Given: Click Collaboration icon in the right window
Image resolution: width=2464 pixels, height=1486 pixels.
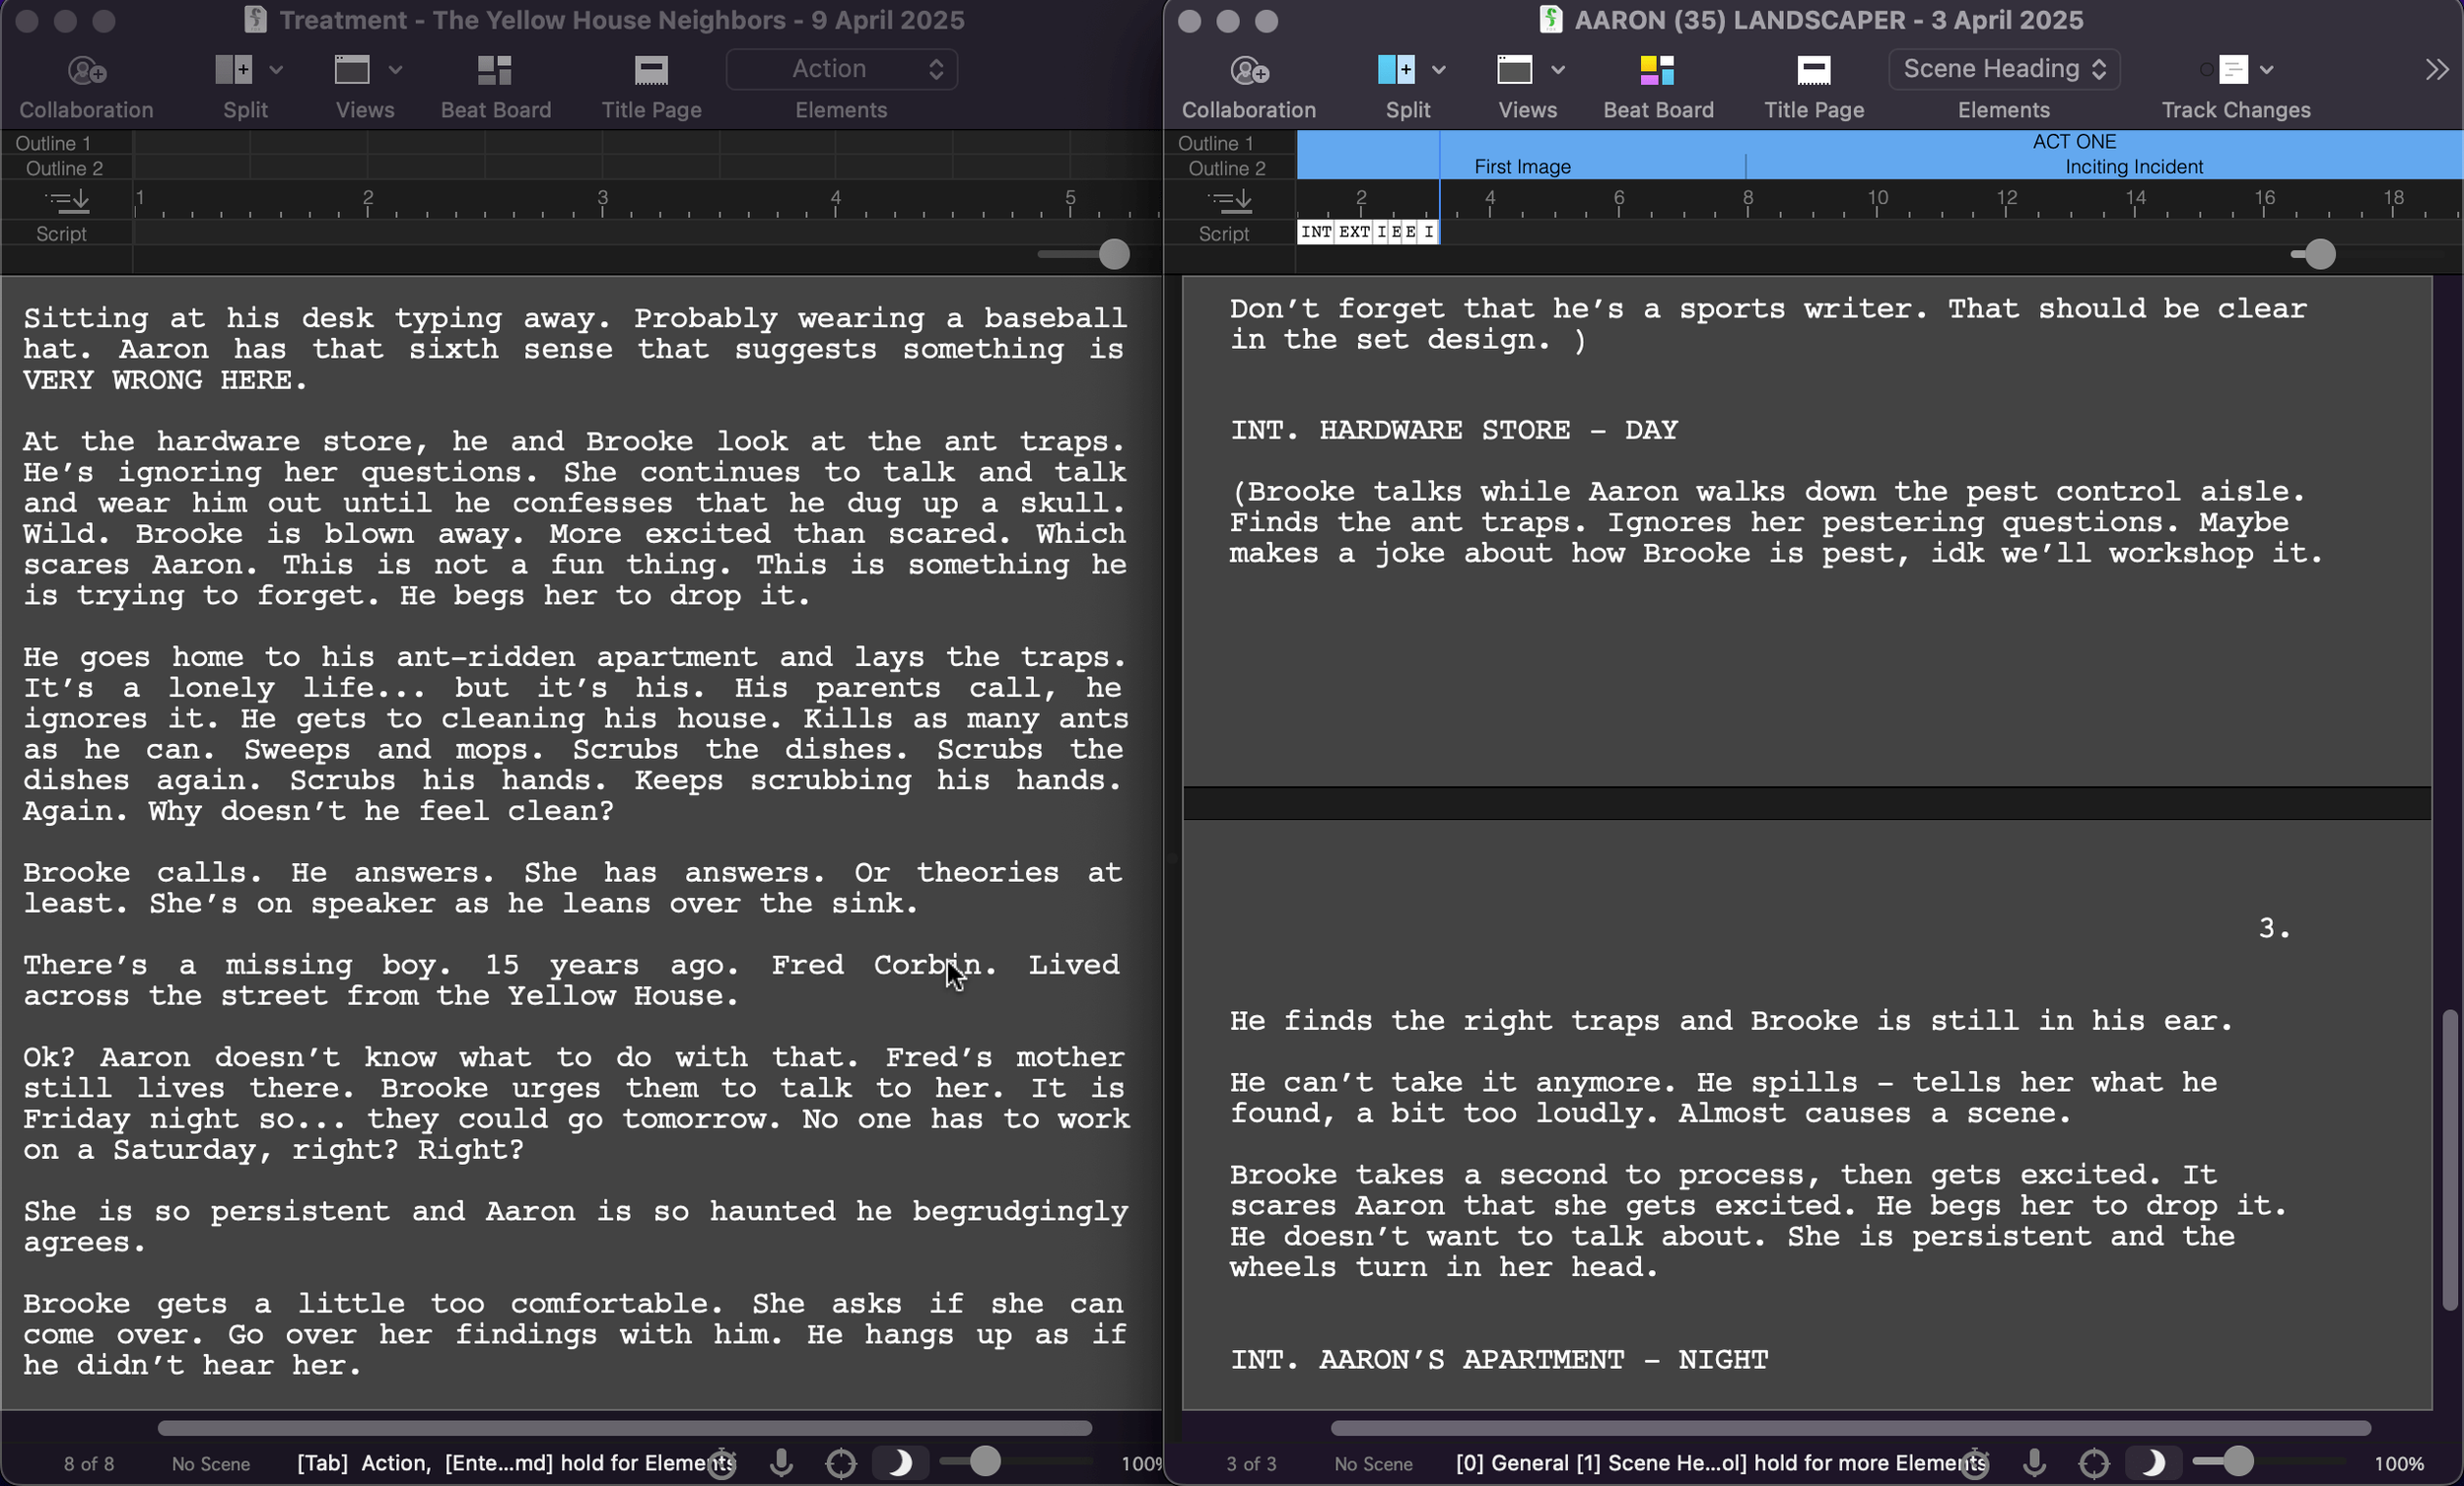Looking at the screenshot, I should (x=1248, y=70).
